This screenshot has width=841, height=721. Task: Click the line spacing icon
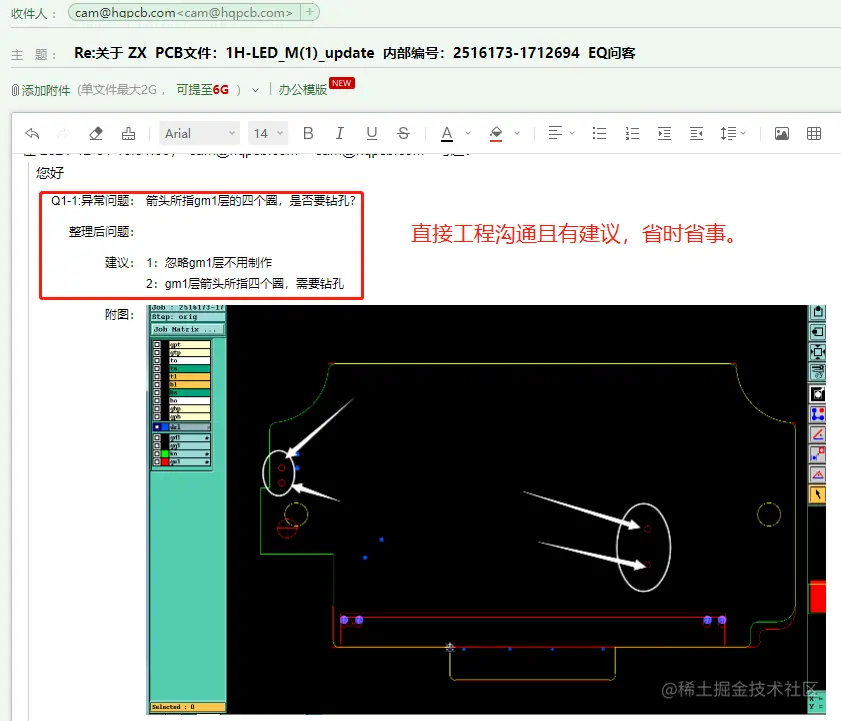click(728, 134)
